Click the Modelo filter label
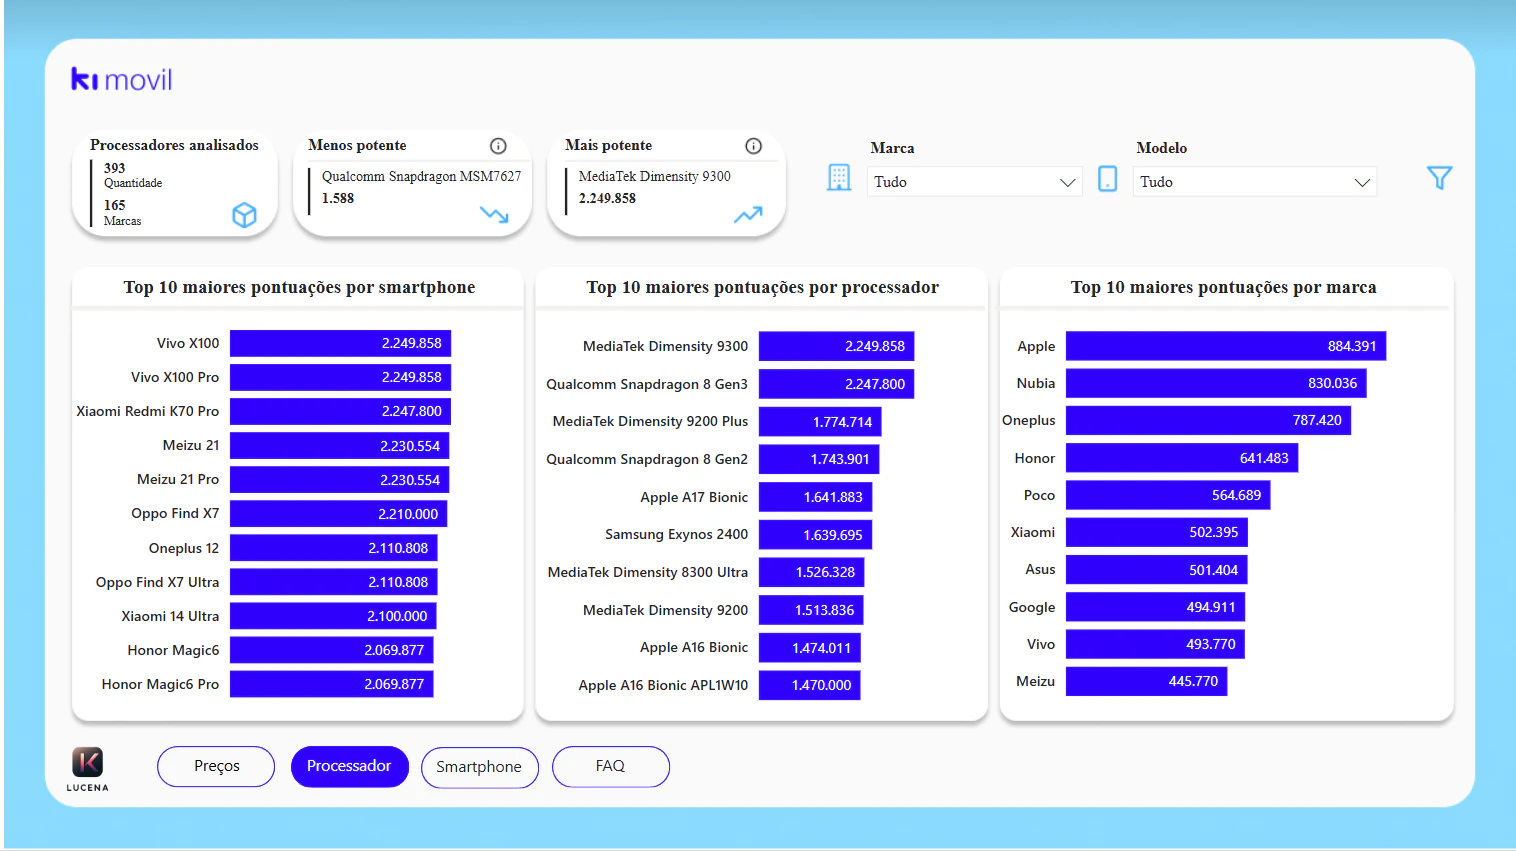The width and height of the screenshot is (1516, 851). (1162, 148)
